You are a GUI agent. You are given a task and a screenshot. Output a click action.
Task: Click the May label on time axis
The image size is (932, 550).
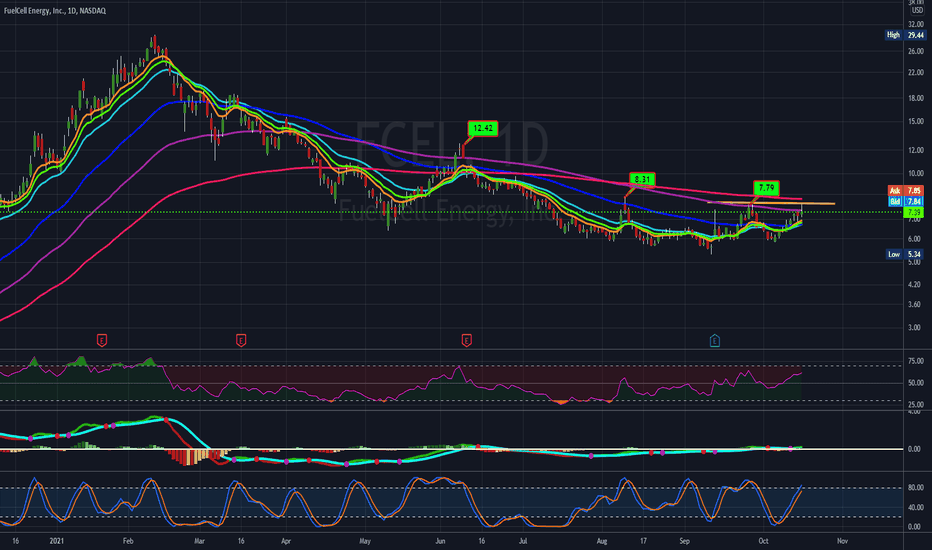click(365, 541)
